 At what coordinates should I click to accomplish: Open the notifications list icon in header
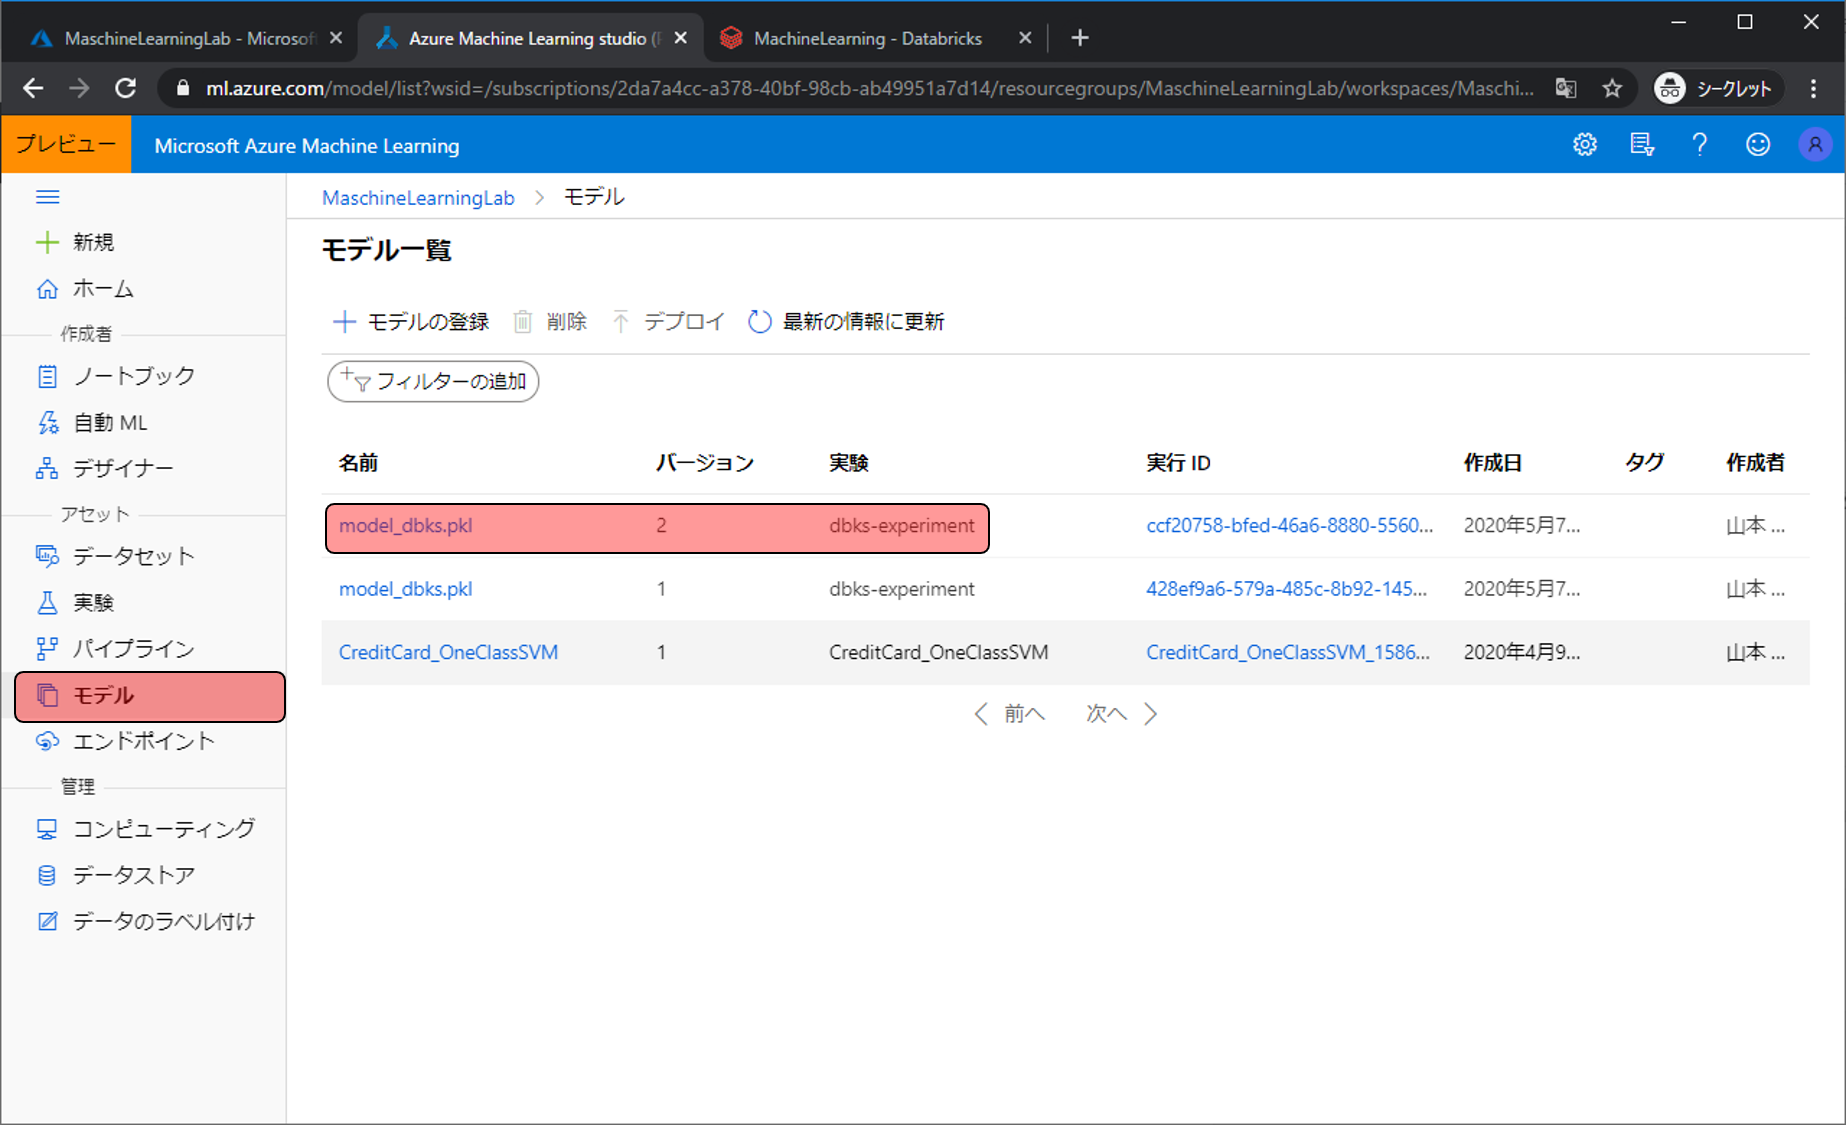click(x=1641, y=145)
